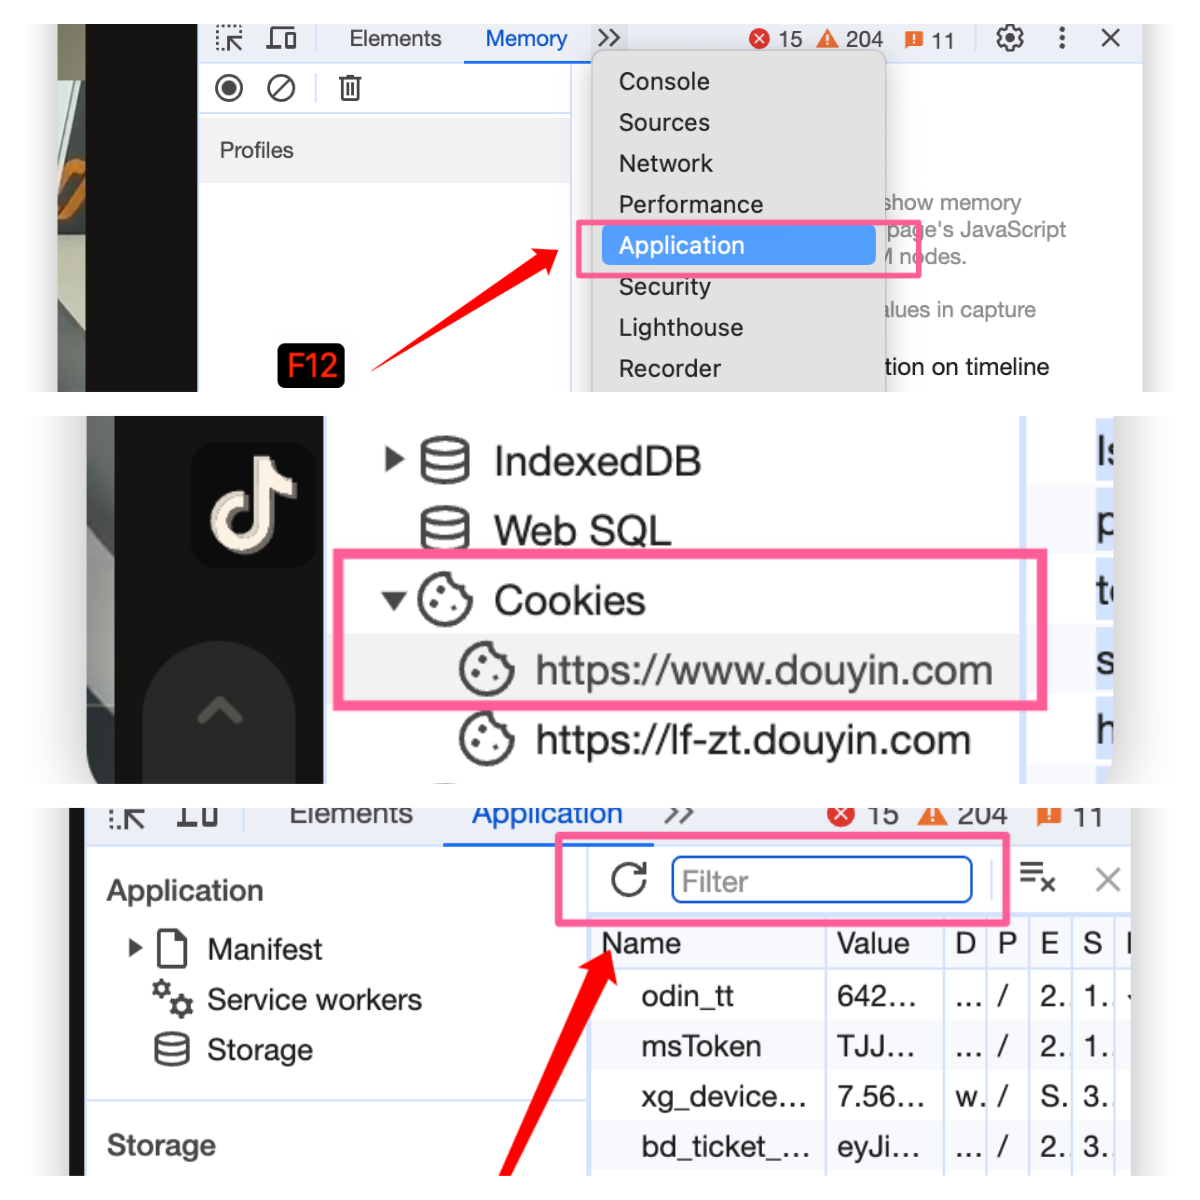This screenshot has height=1200, width=1200.
Task: Click the clear all profiles icon
Action: (281, 89)
